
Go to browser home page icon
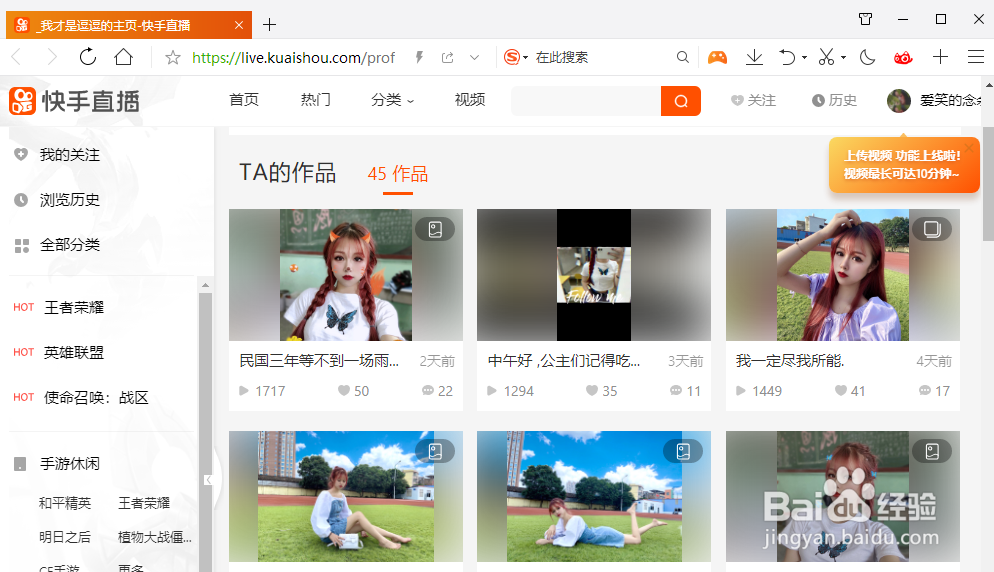(x=124, y=57)
